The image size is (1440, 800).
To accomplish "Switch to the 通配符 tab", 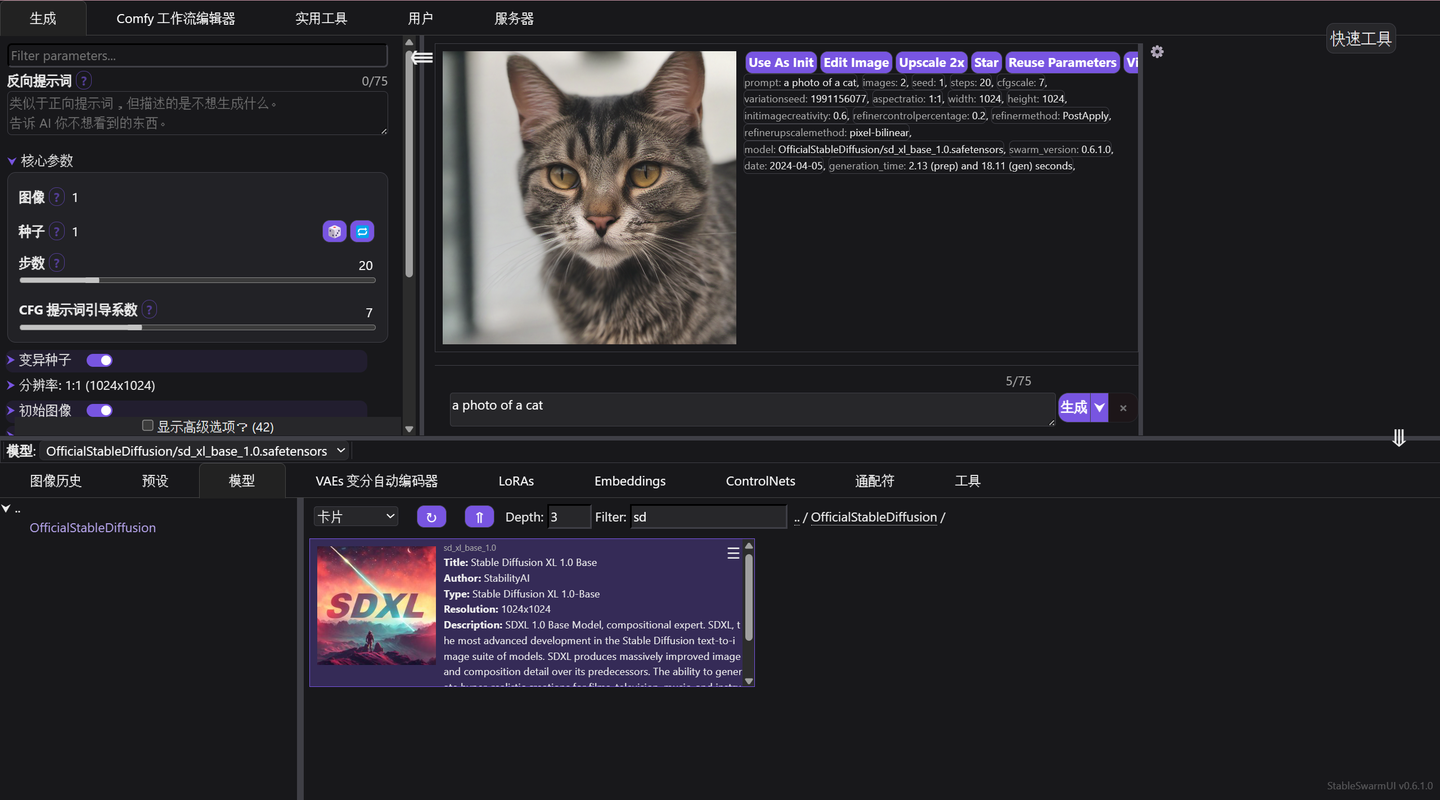I will 875,481.
